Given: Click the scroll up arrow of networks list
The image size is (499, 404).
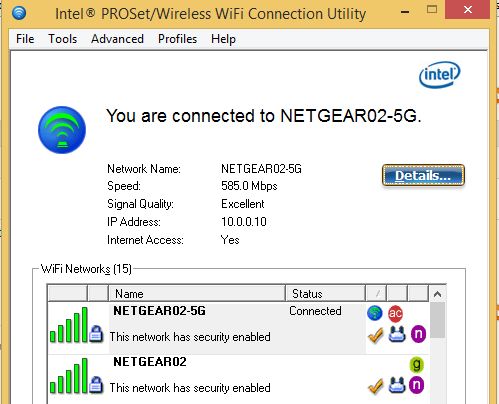Looking at the screenshot, I should 437,294.
